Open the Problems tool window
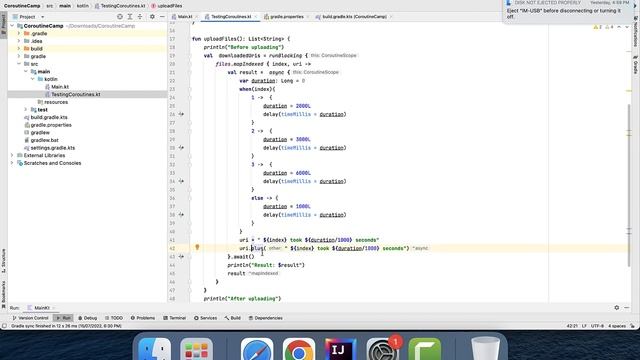640x360 pixels. click(143, 318)
